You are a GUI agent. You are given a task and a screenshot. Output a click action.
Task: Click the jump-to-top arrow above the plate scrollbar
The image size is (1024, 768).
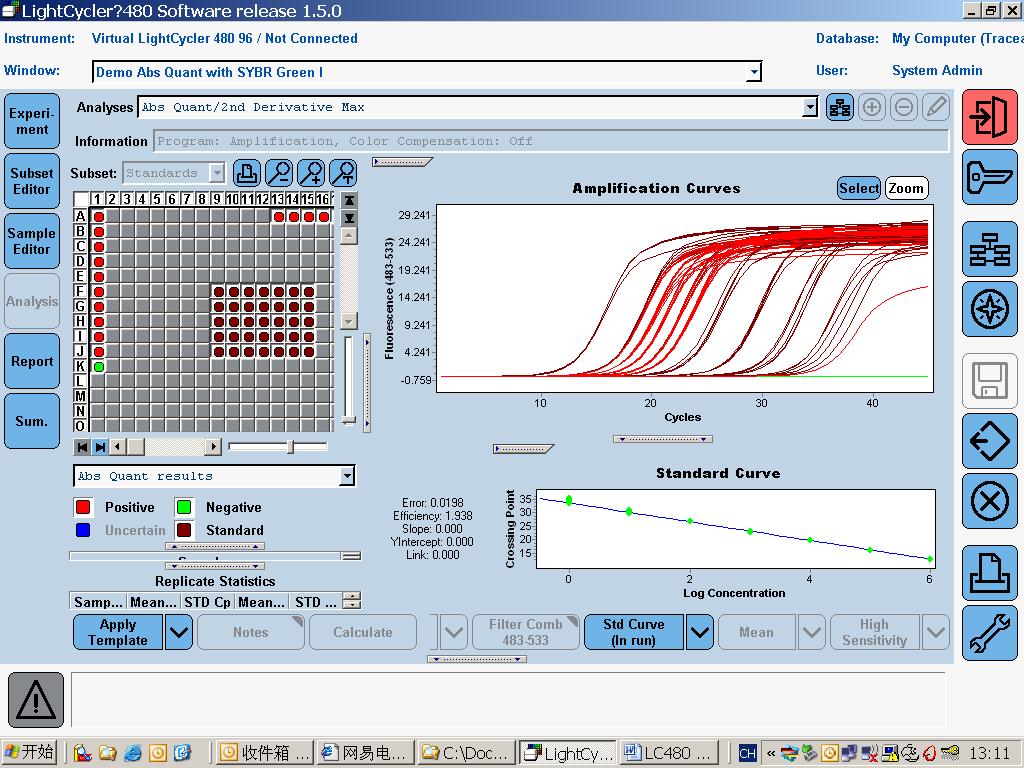(349, 200)
